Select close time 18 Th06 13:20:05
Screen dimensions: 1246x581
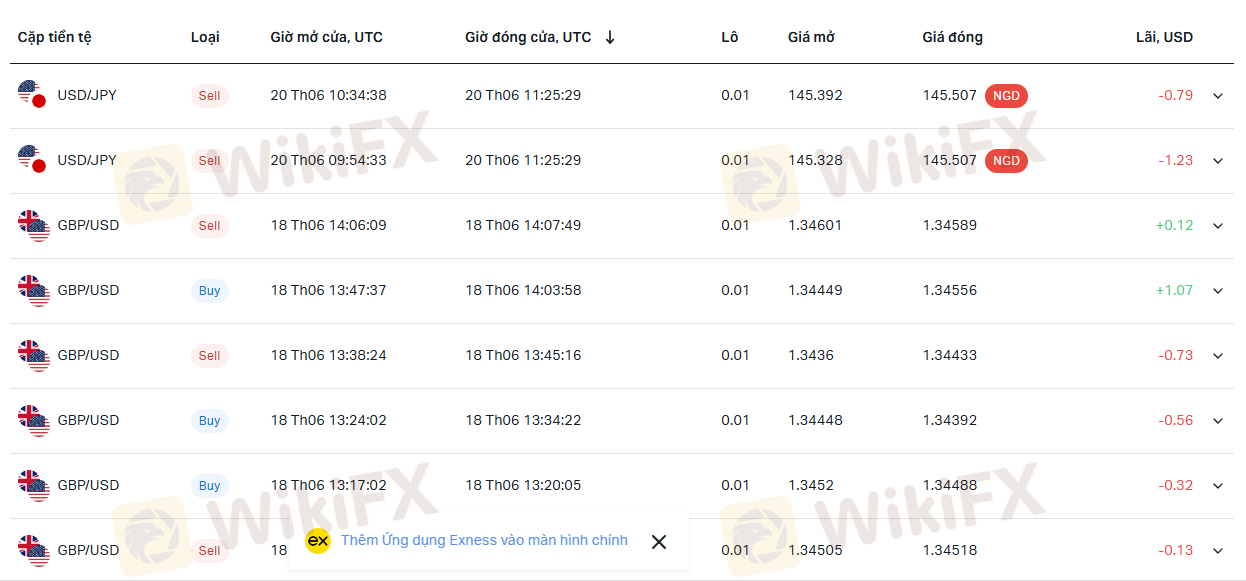(523, 485)
